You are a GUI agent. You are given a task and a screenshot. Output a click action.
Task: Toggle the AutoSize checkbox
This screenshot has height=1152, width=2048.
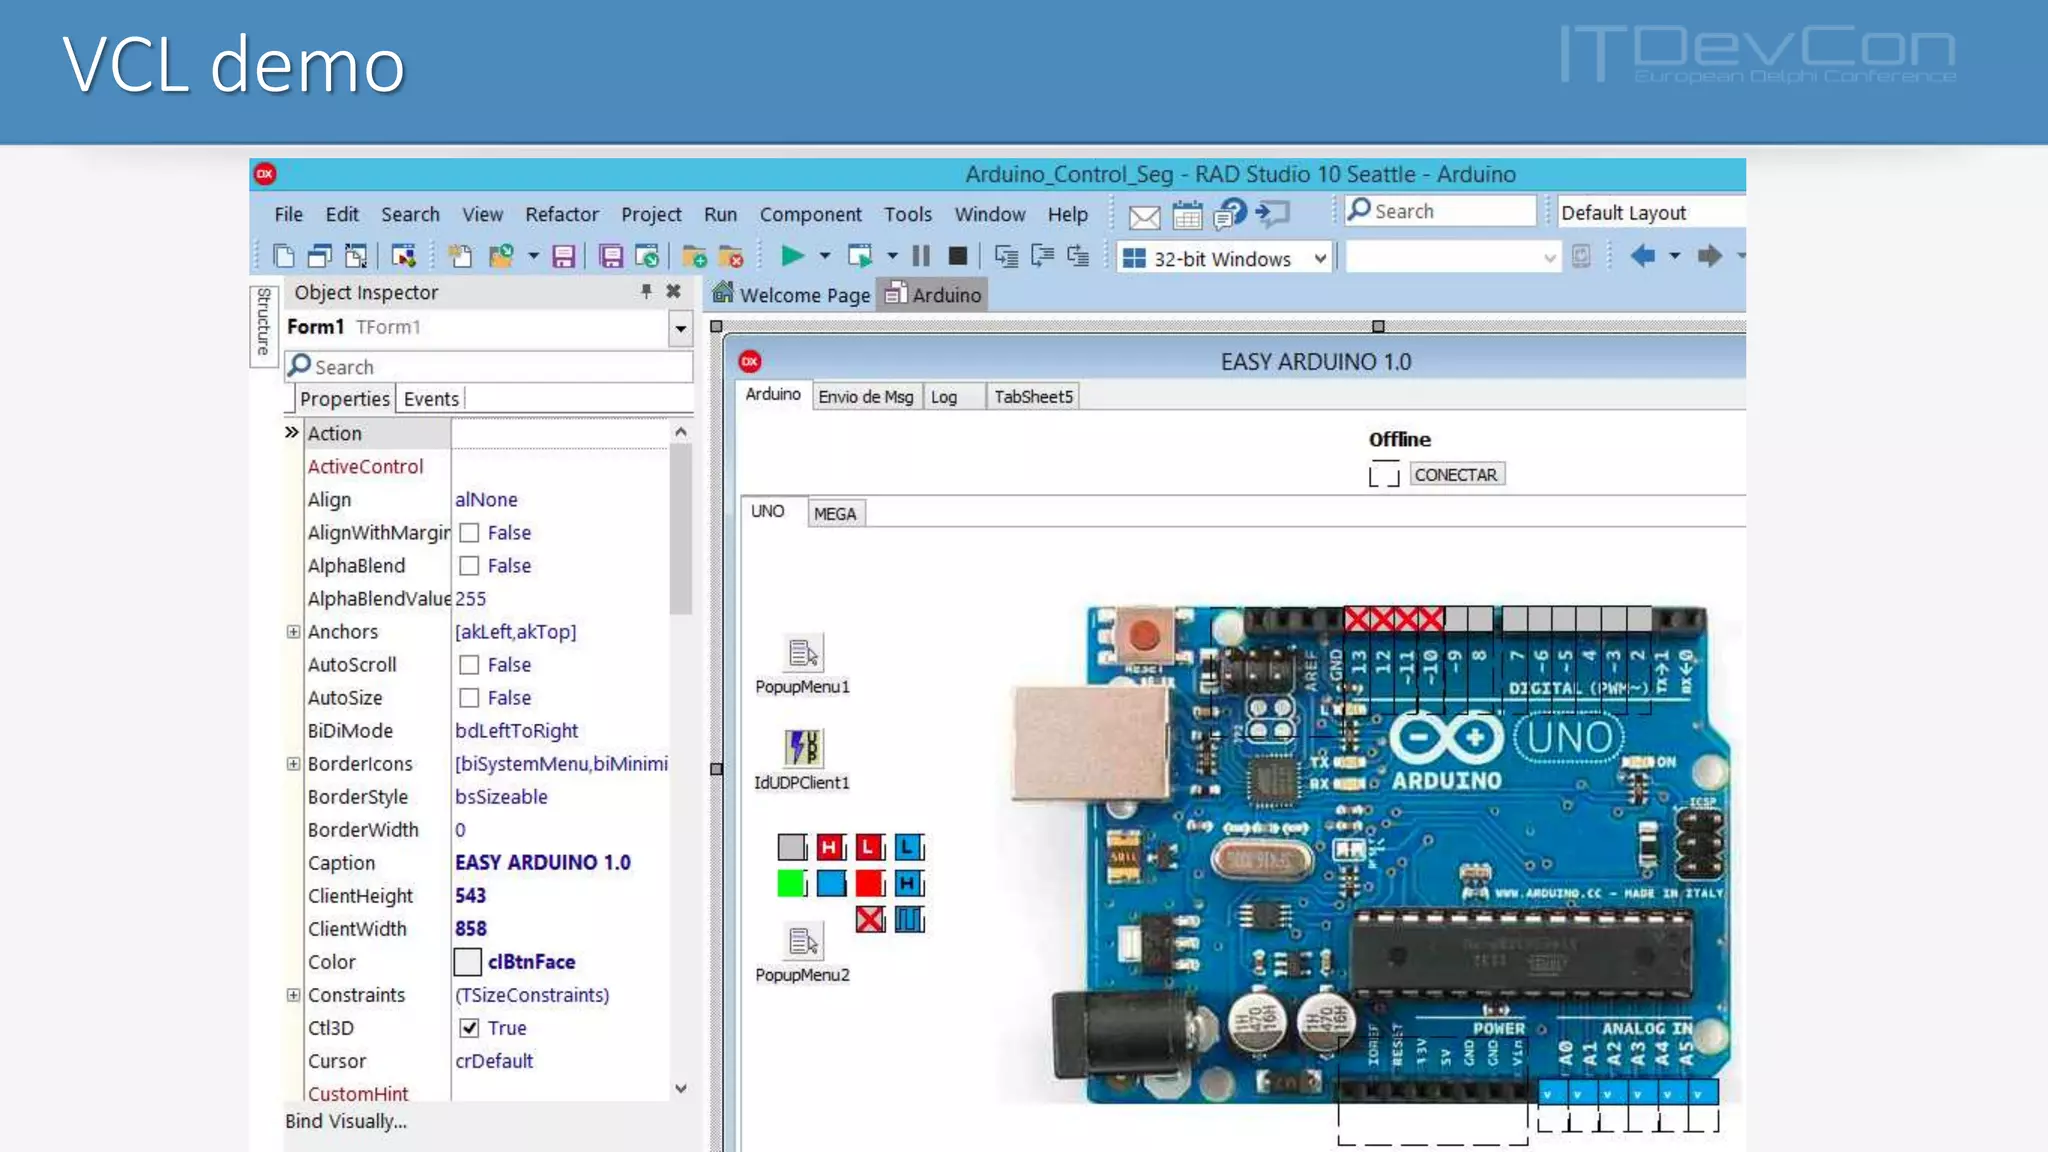[469, 698]
